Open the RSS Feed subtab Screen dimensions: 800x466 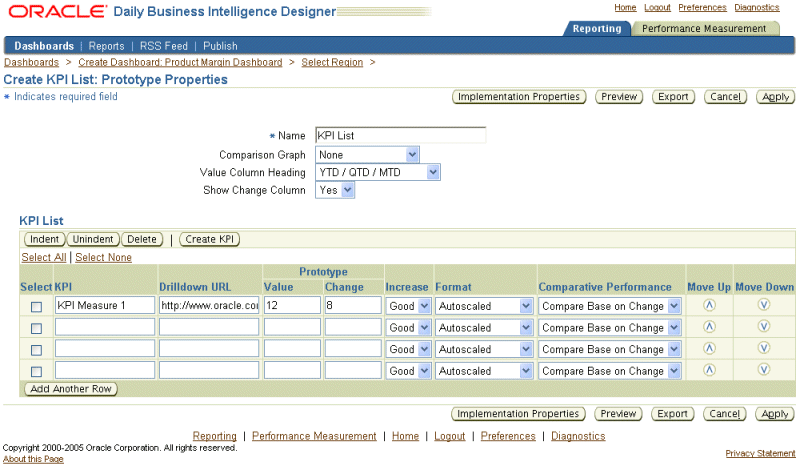163,46
